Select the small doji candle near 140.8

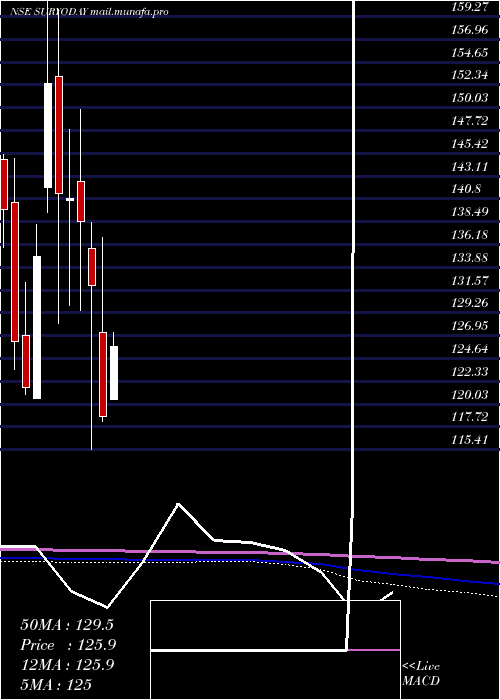(x=70, y=199)
